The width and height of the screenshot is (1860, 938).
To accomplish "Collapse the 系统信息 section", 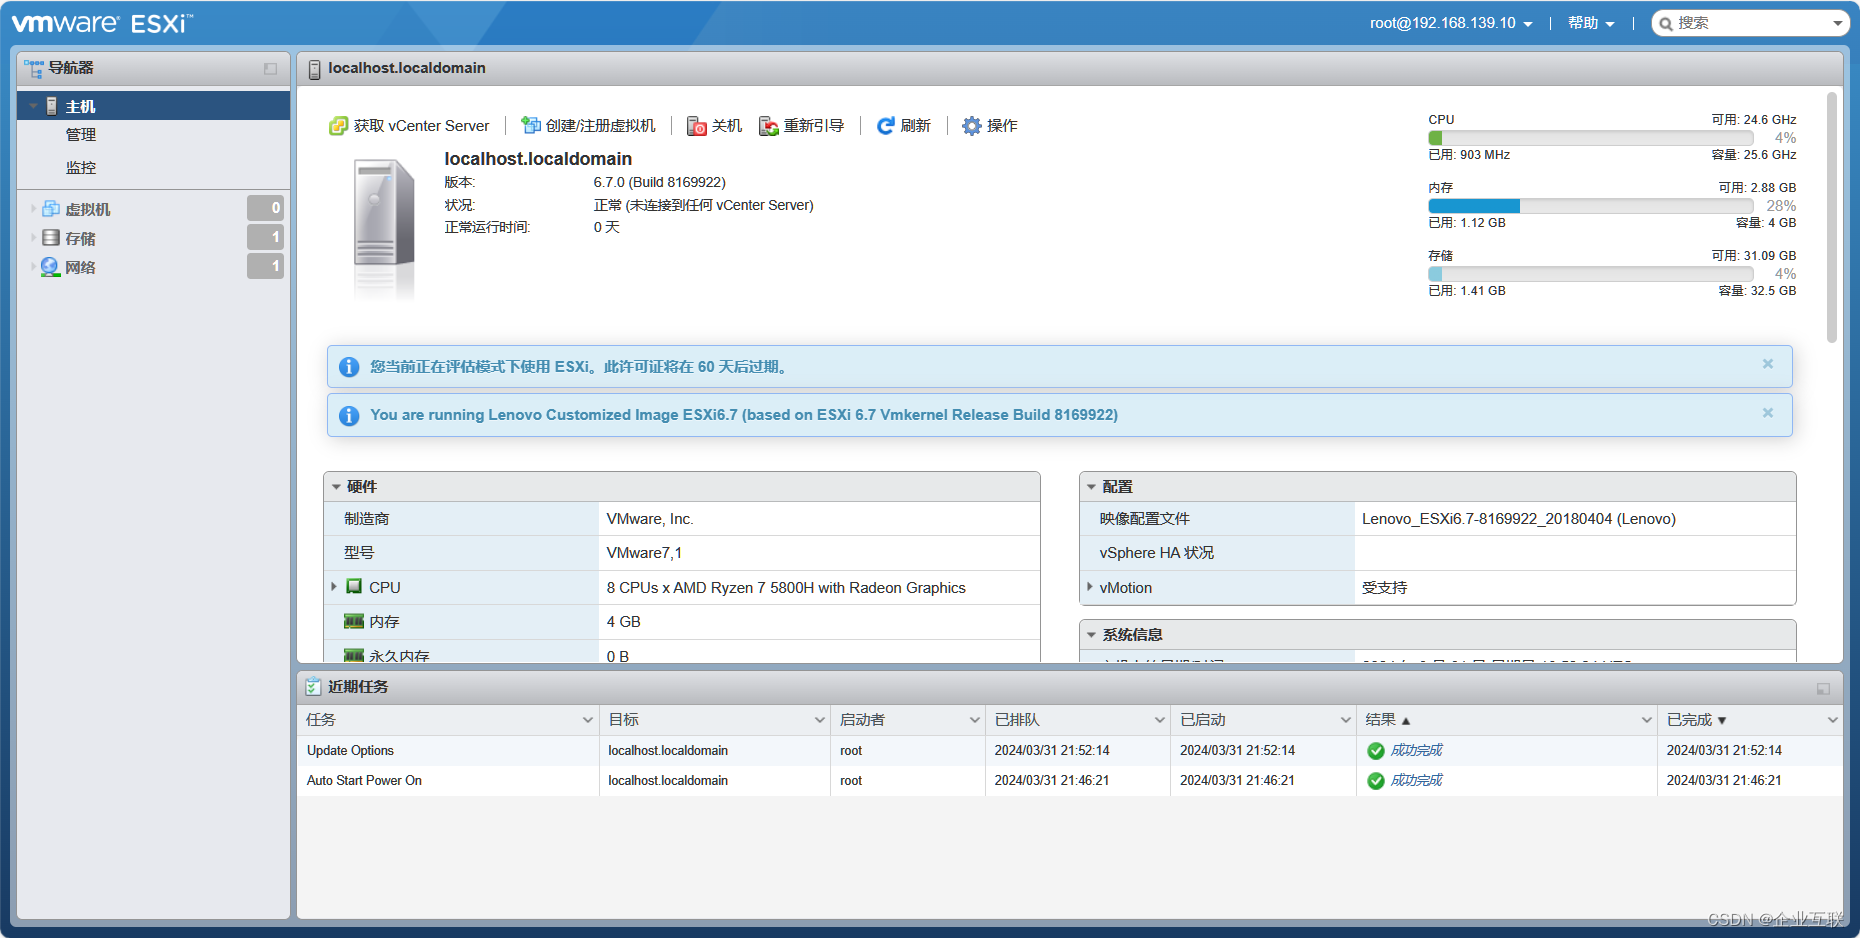I will [1090, 633].
